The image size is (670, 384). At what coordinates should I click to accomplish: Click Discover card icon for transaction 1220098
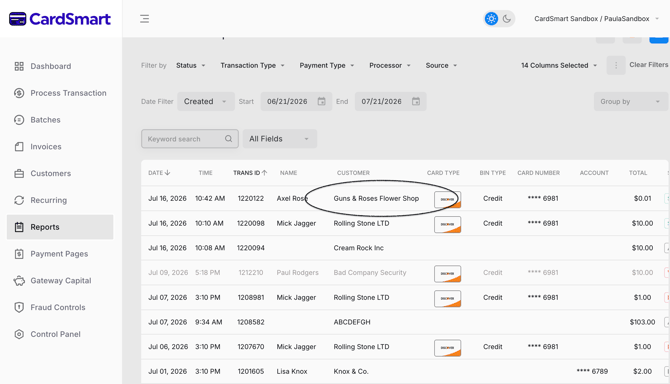point(447,224)
